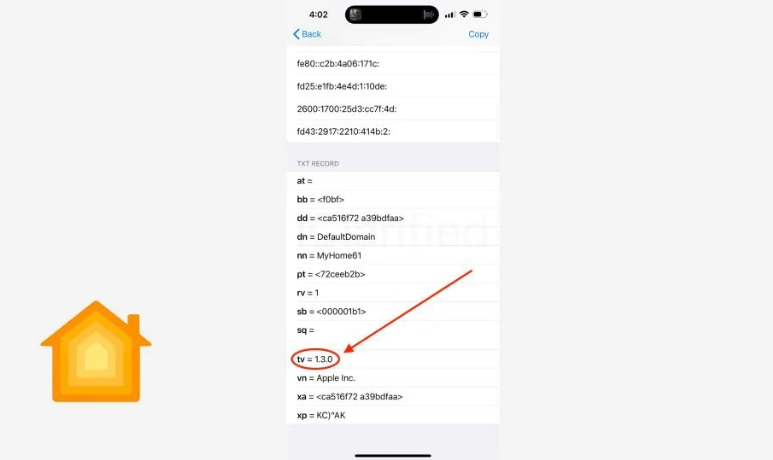Image resolution: width=773 pixels, height=460 pixels.
Task: Tap the Dynamic Island waveform icon
Action: click(x=428, y=15)
